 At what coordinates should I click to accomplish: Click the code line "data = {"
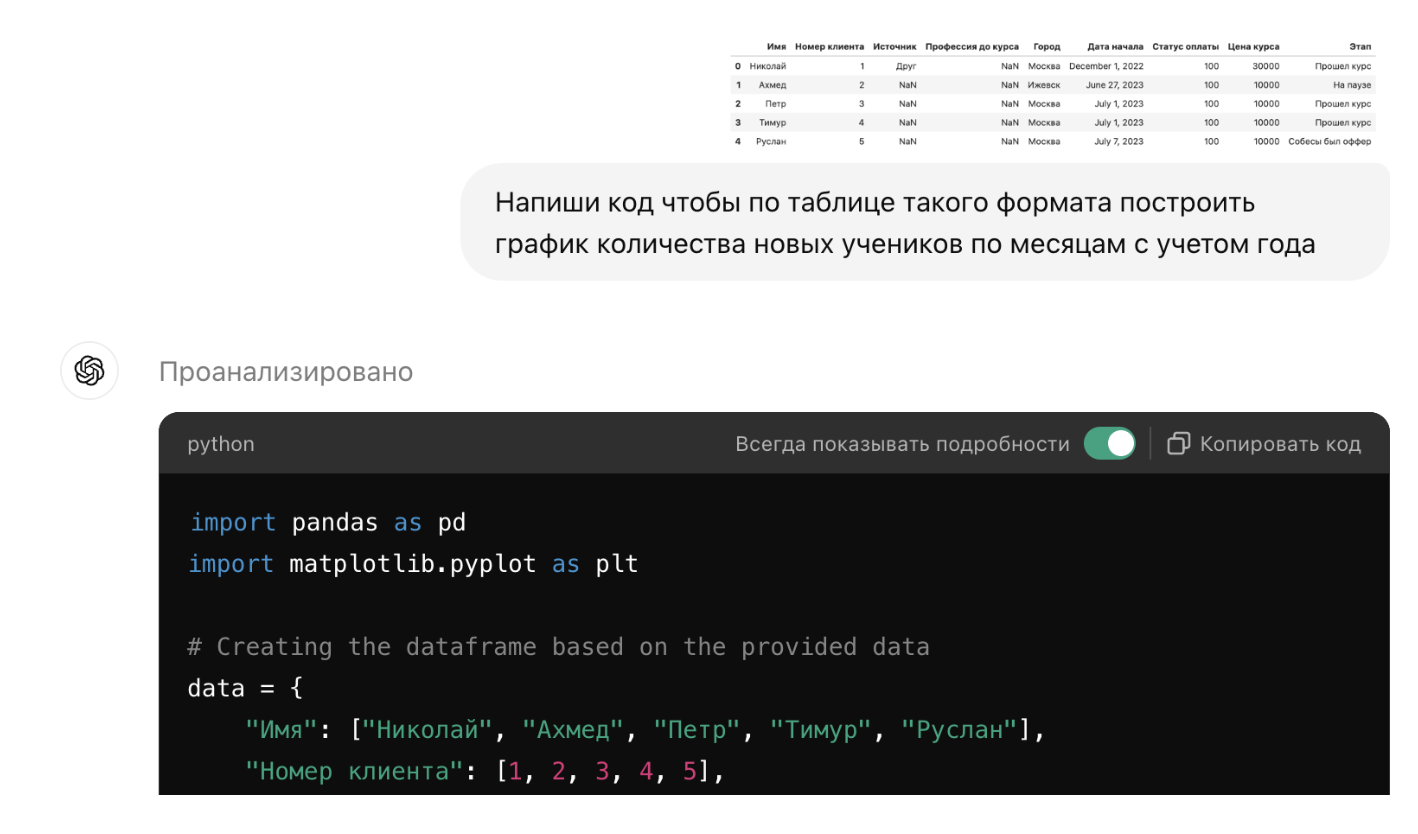246,689
